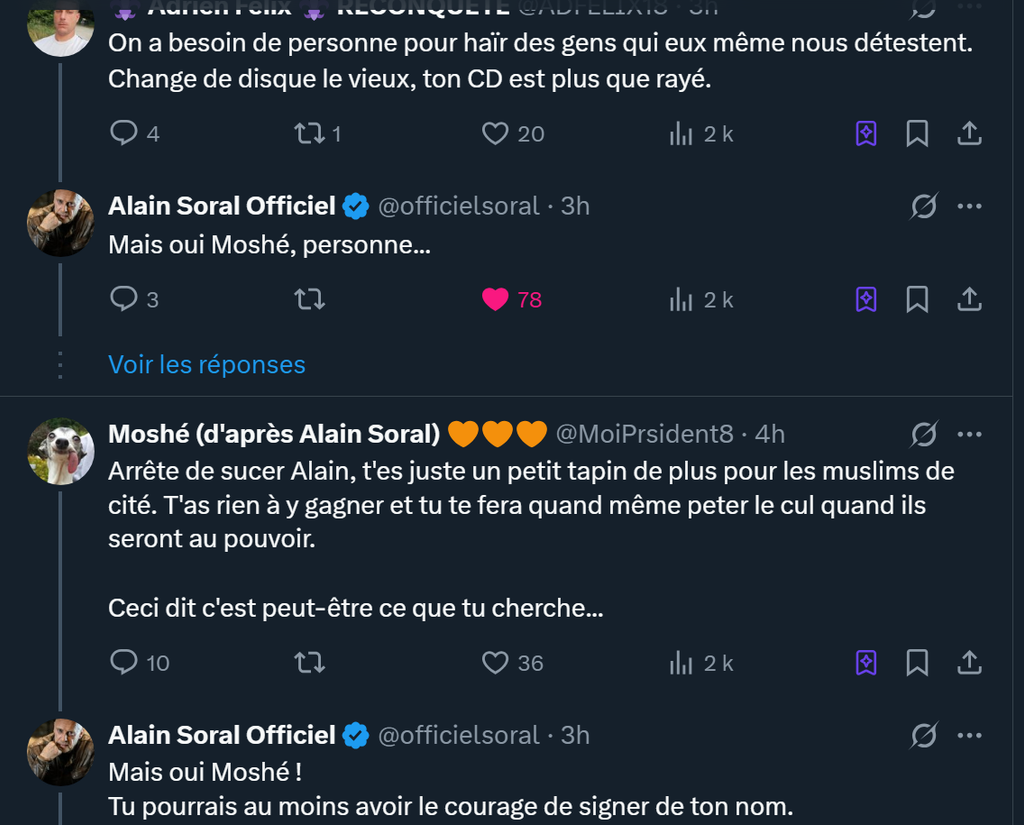Viewport: 1024px width, 825px height.
Task: Bookmark the Moshé 'Arrête de sucer' tweet
Action: tap(917, 662)
